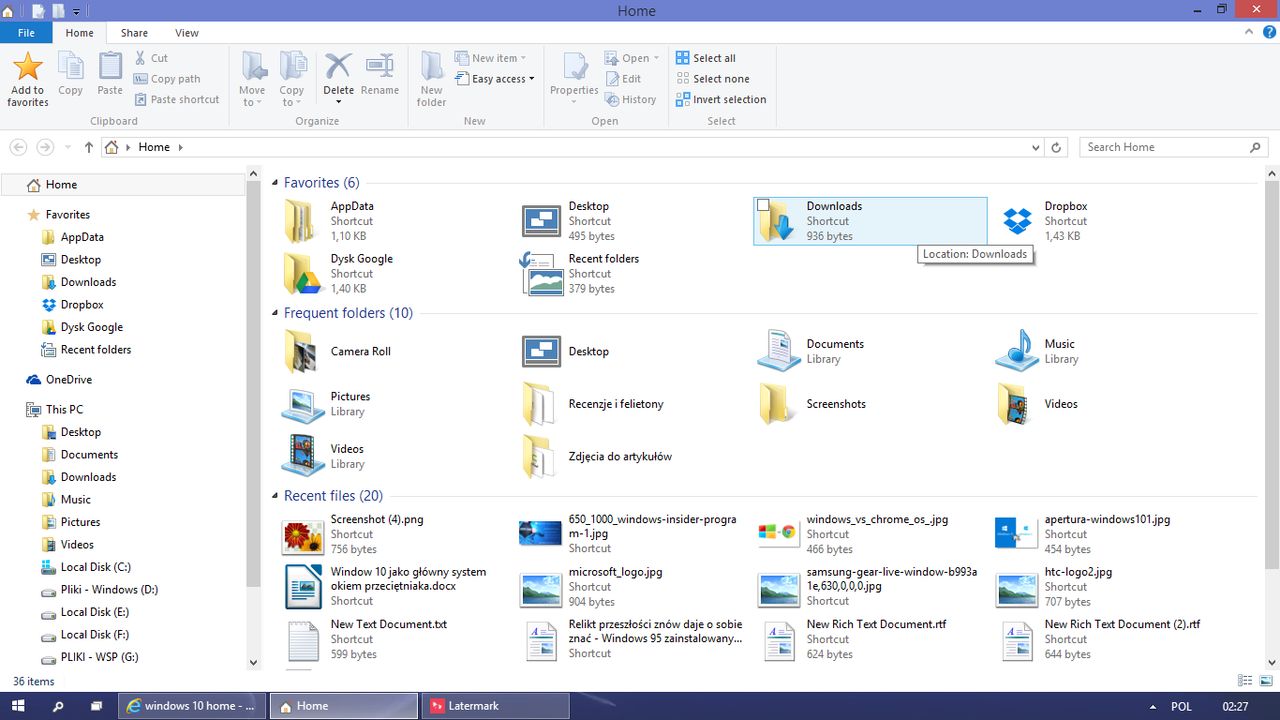Click Paste shortcut command
Image resolution: width=1280 pixels, height=720 pixels.
pyautogui.click(x=176, y=100)
